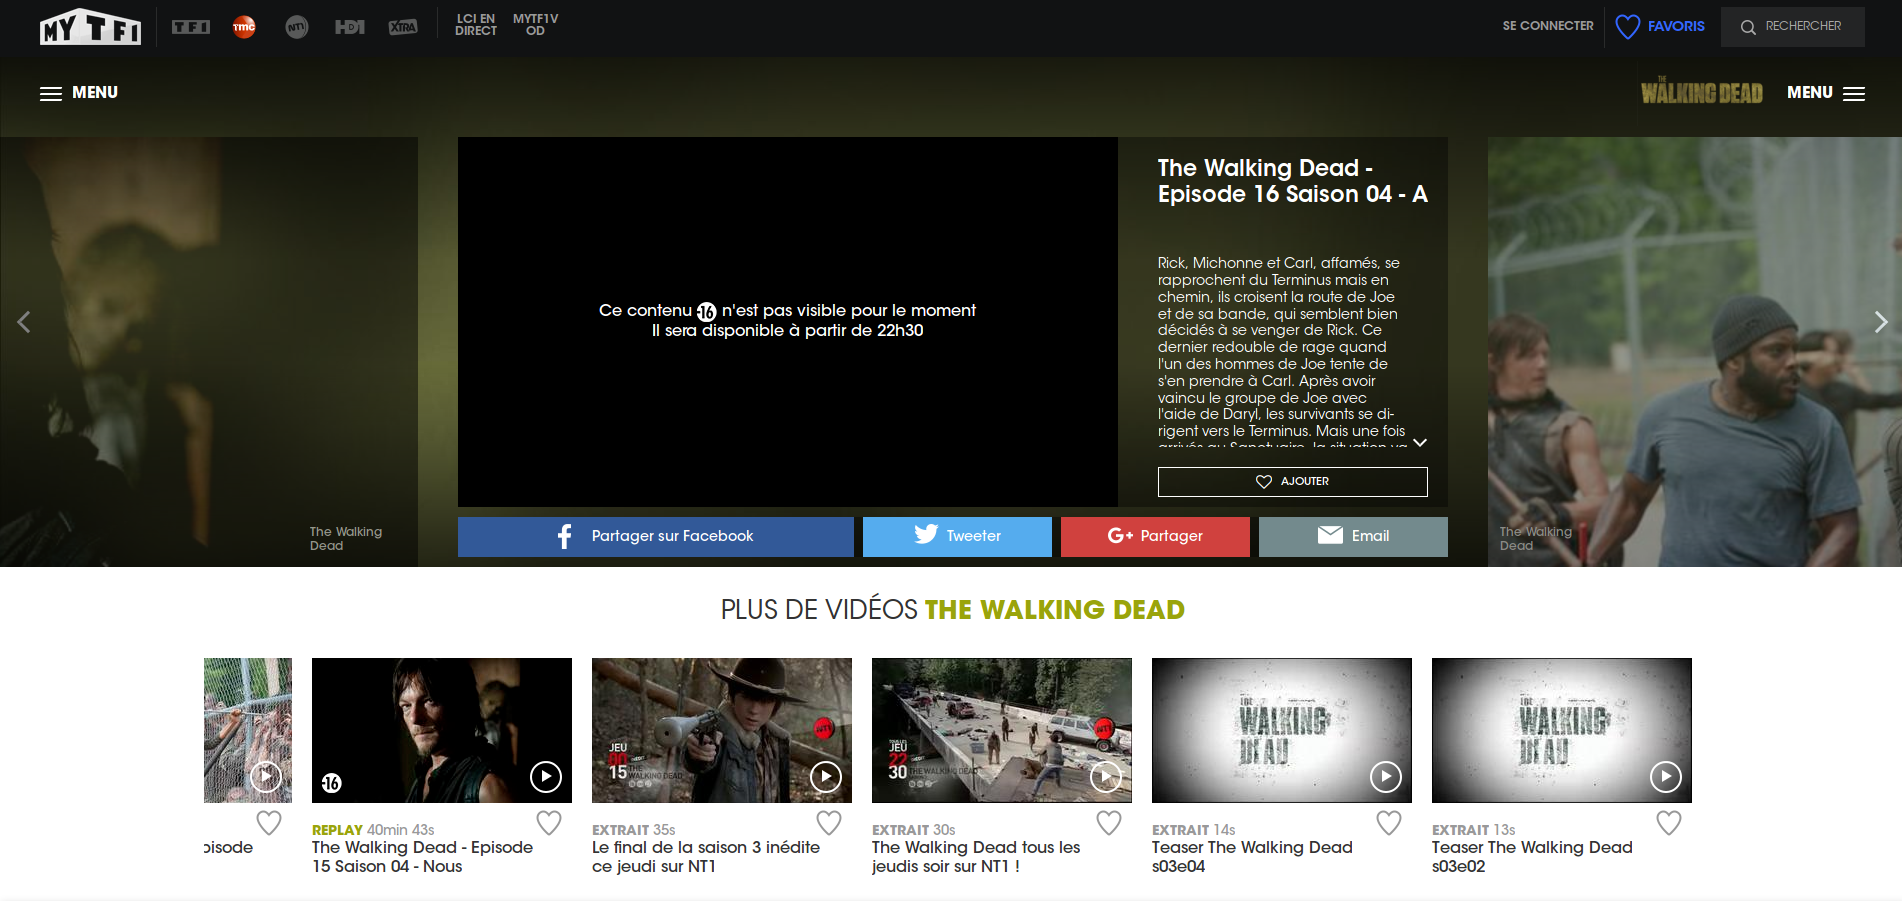
Task: Play Teaser s03e02 video
Action: (x=1666, y=777)
